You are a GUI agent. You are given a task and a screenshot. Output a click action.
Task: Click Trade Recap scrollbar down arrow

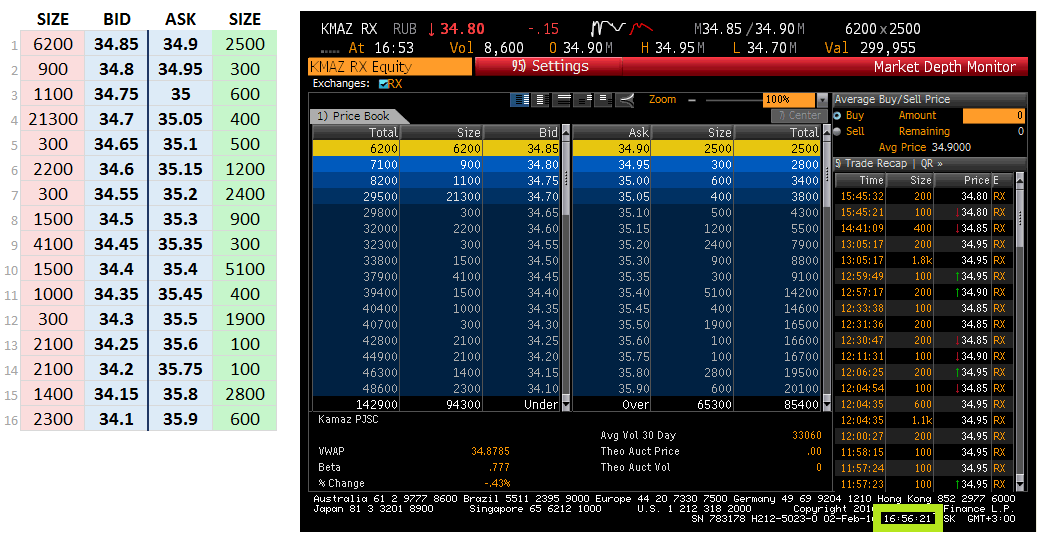[1019, 484]
